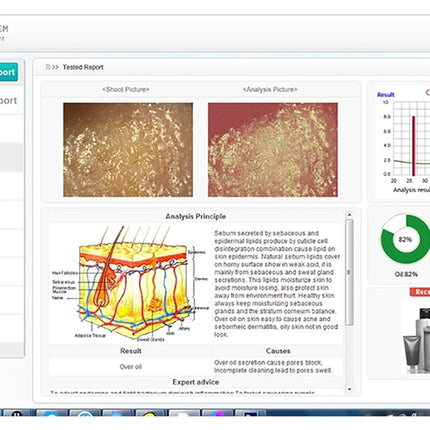
Task: Click the Analysis result caption under chart
Action: (411, 190)
